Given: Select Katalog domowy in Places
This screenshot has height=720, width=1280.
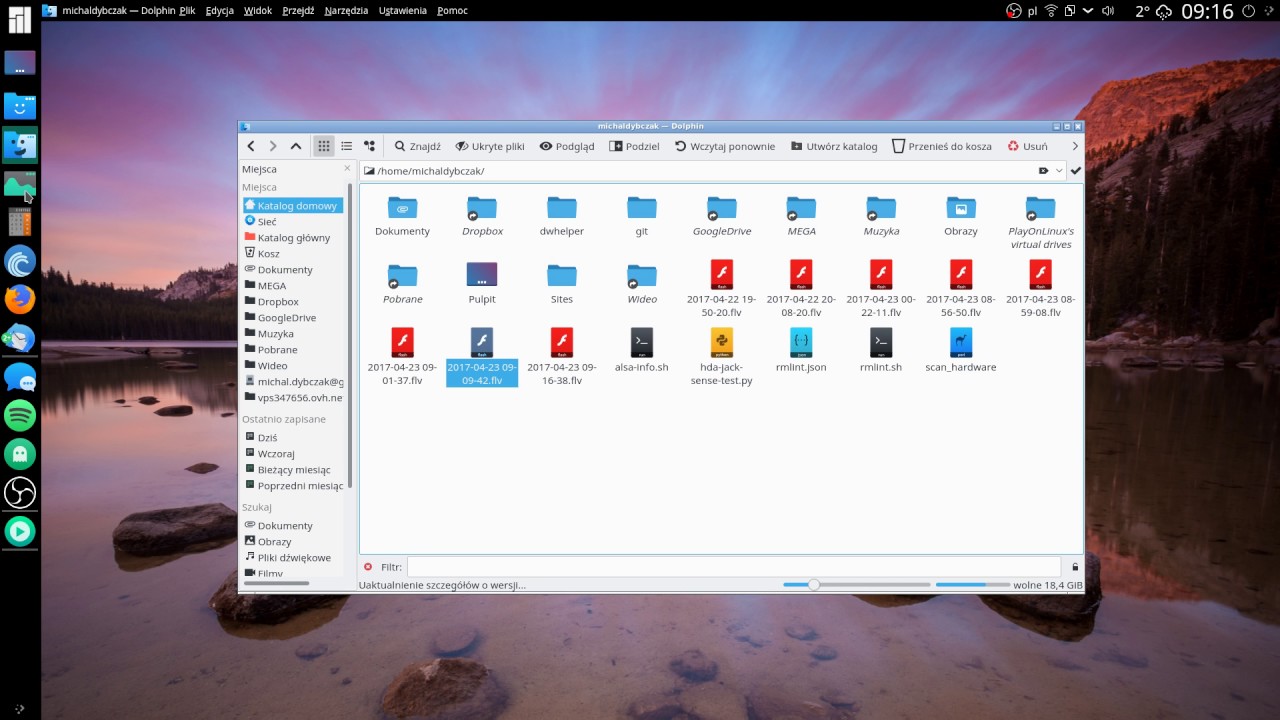Looking at the screenshot, I should pyautogui.click(x=292, y=205).
